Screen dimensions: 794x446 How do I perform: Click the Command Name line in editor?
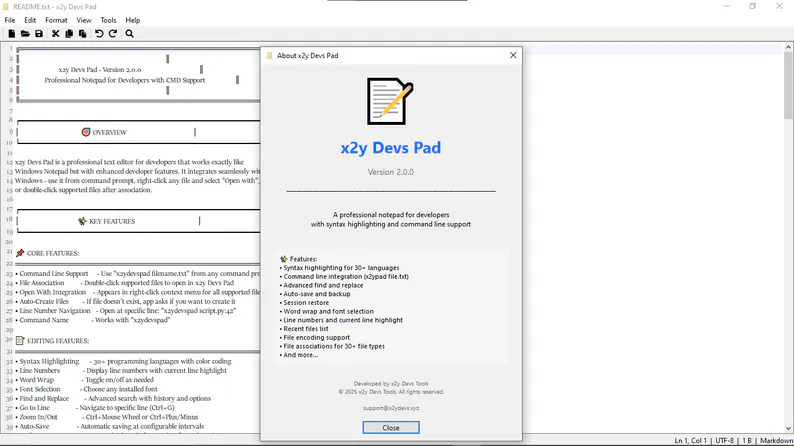[93, 320]
